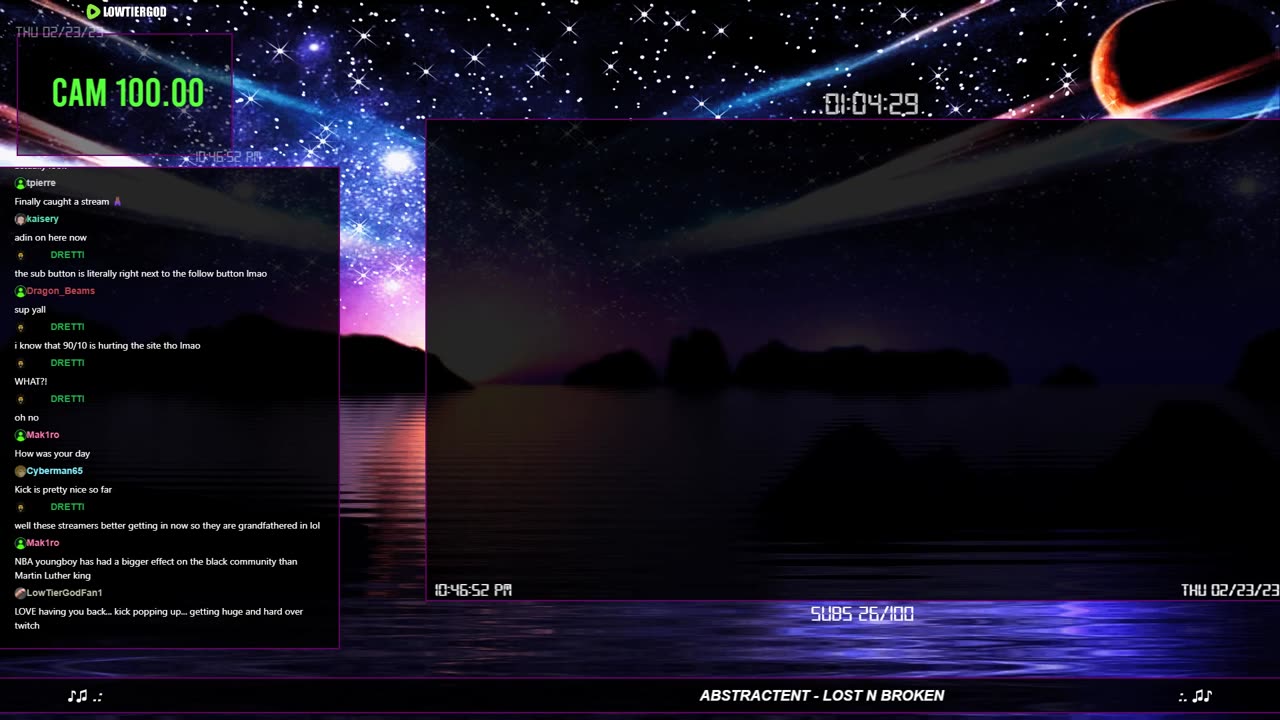Click the NBA youngboy chat message
Screen dimensions: 1280x720
click(156, 568)
